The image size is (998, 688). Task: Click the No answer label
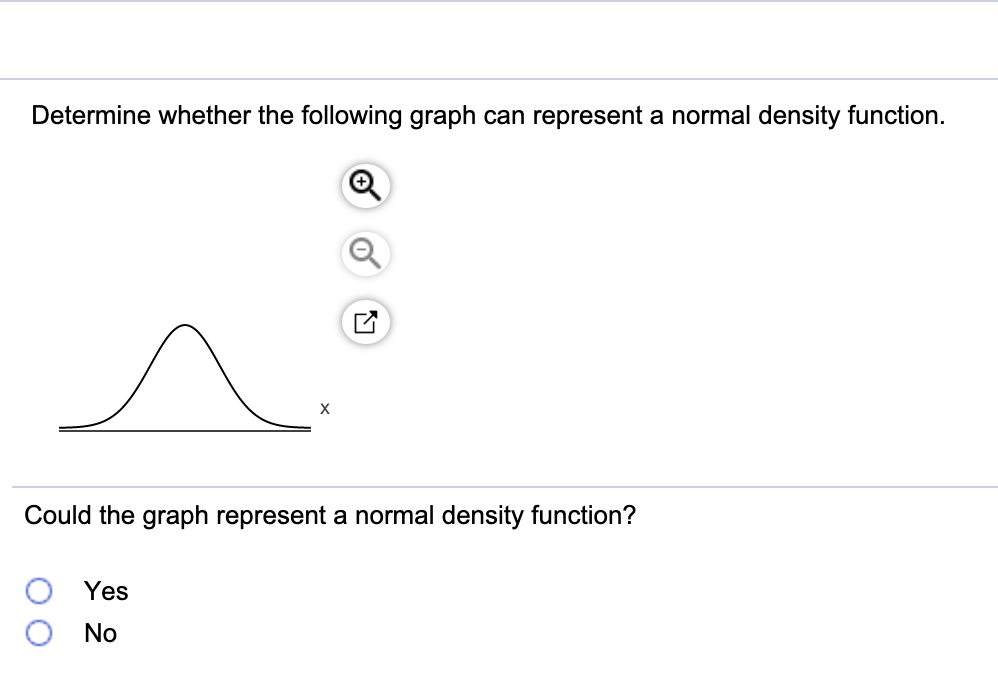pyautogui.click(x=101, y=633)
